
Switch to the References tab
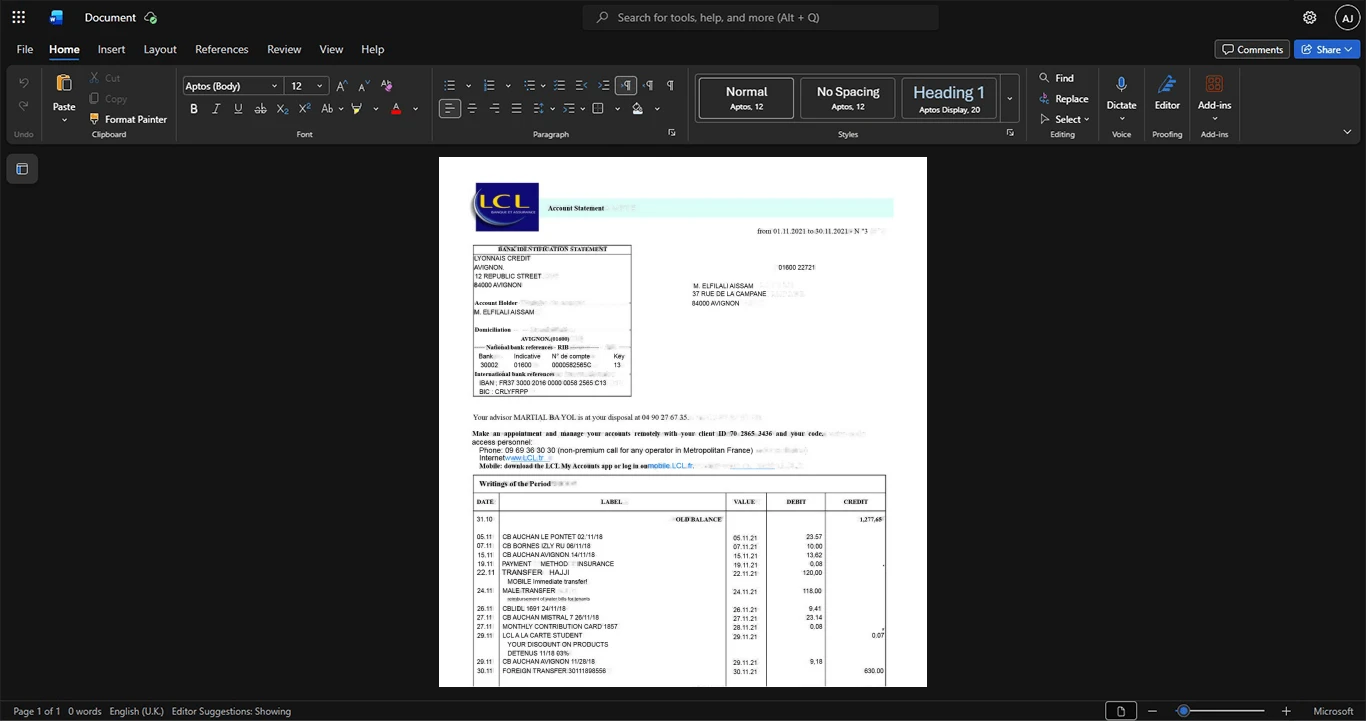[221, 49]
